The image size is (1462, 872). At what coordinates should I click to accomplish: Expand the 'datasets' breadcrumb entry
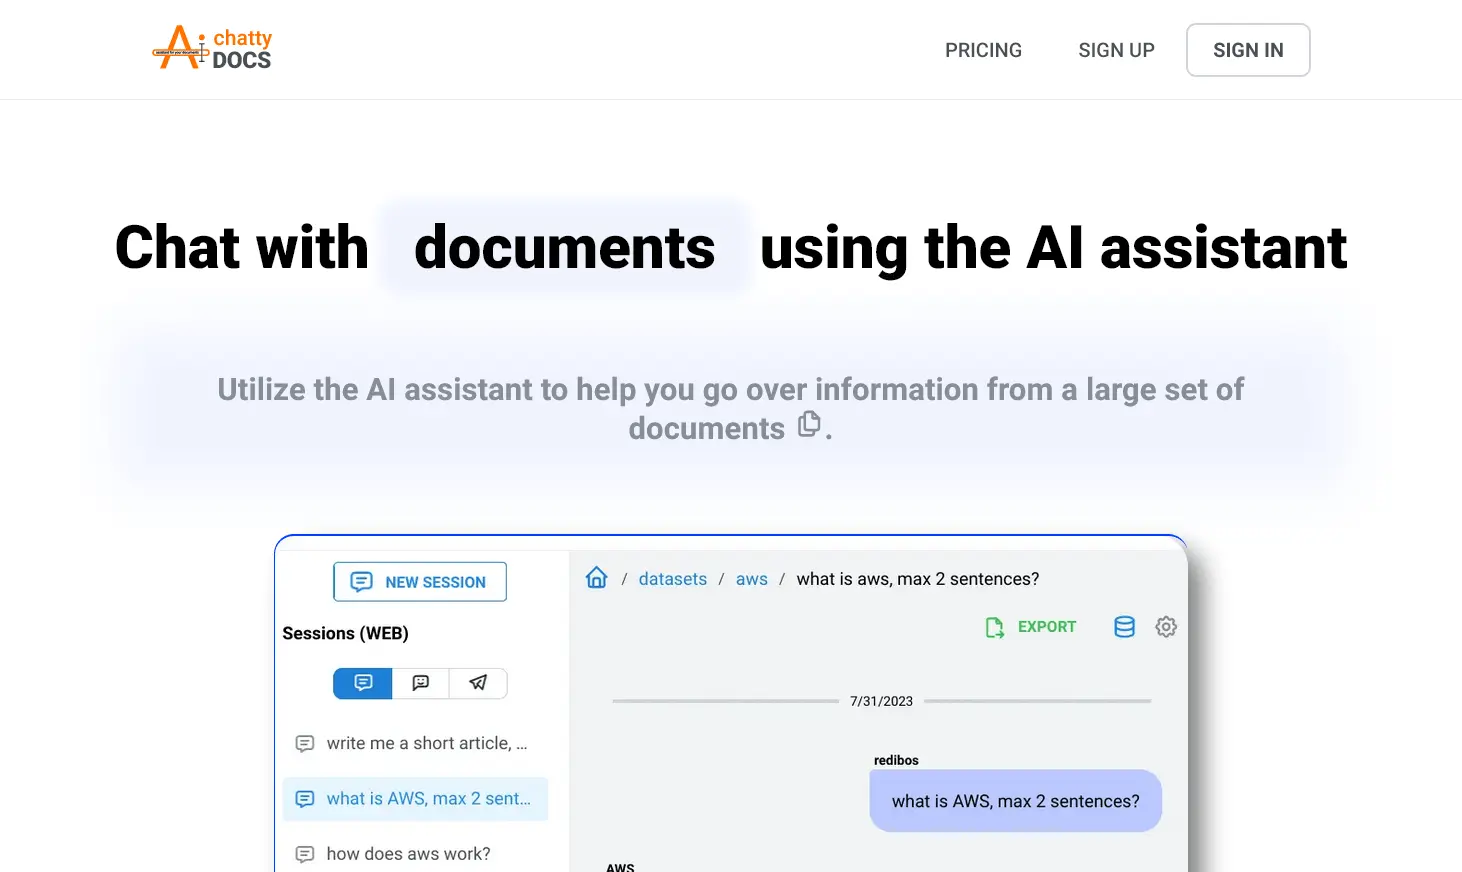[x=672, y=578]
